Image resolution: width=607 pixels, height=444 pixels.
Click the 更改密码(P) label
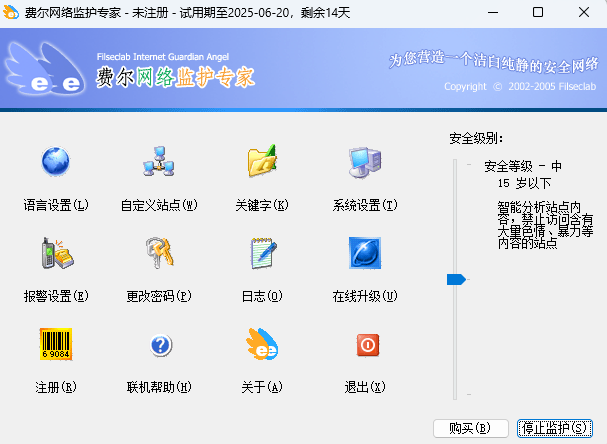[159, 296]
